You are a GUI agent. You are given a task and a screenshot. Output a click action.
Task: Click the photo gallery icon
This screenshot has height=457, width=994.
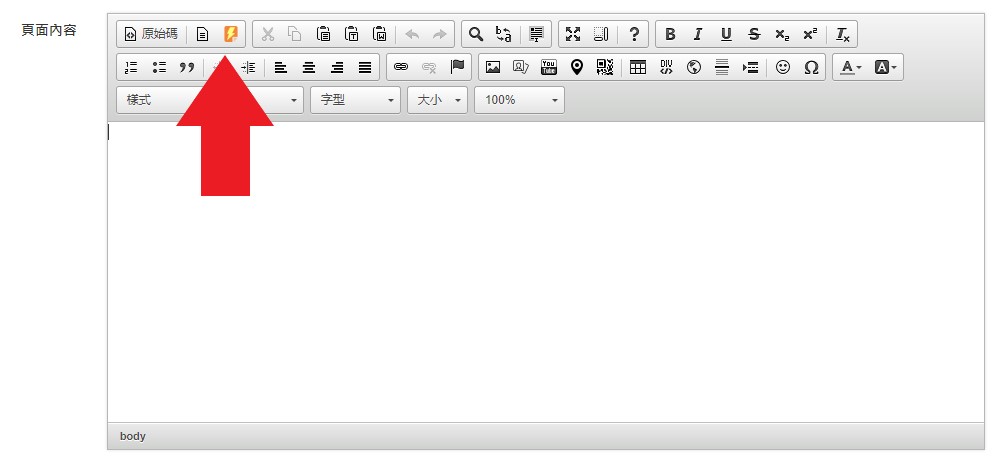tap(521, 67)
